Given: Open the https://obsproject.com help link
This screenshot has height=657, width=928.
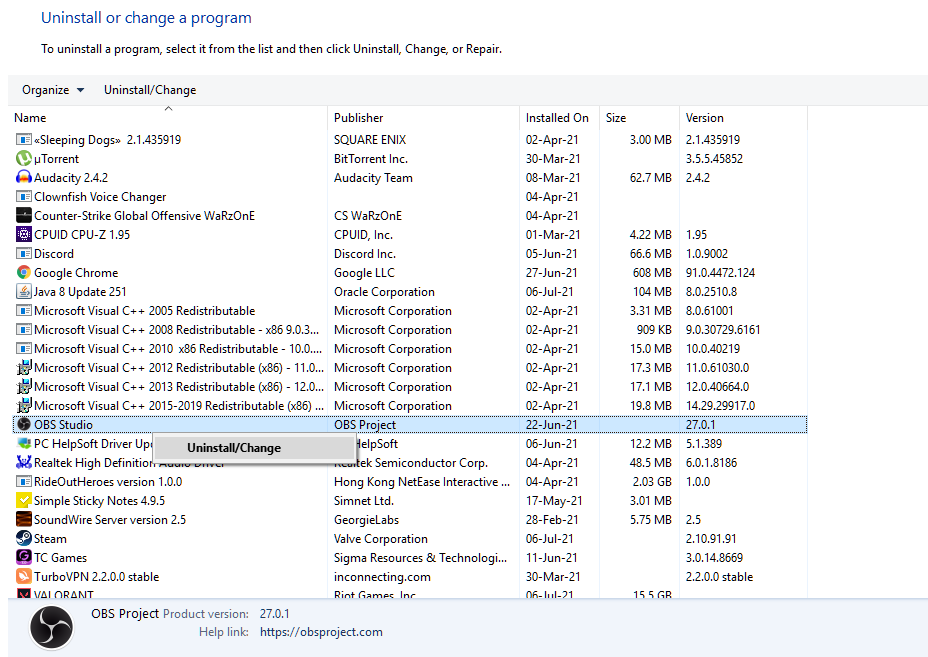Looking at the screenshot, I should 321,632.
